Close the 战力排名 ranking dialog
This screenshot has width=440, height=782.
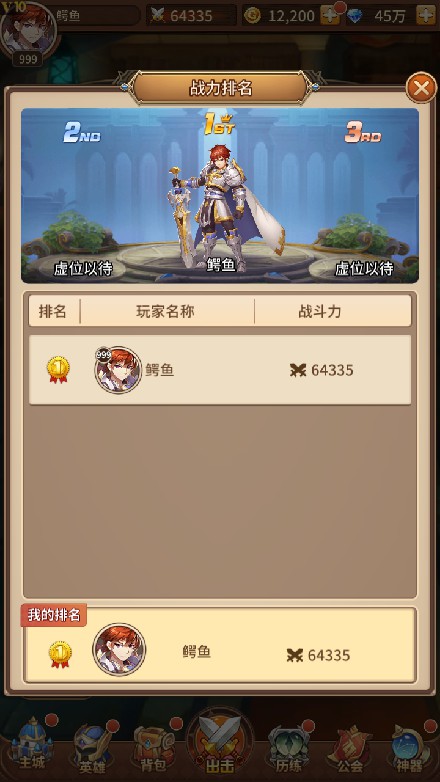422,89
